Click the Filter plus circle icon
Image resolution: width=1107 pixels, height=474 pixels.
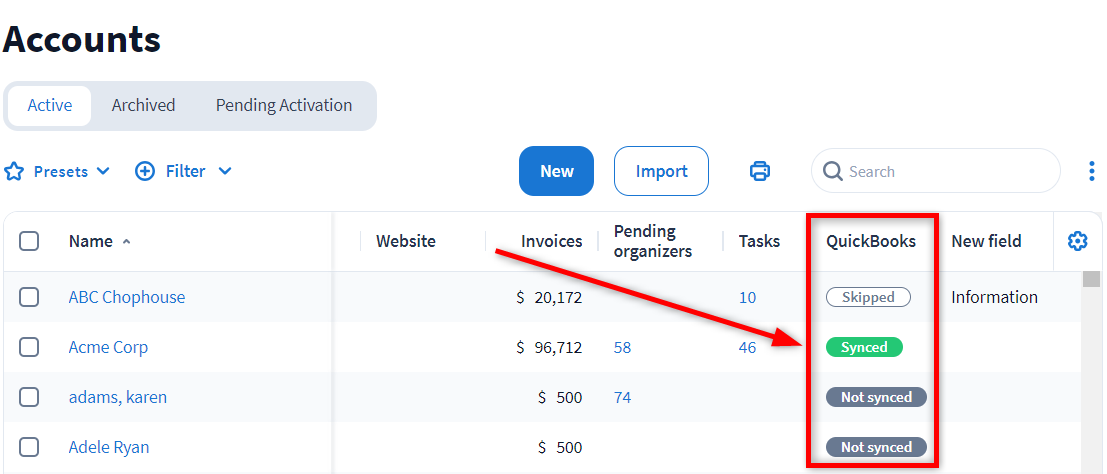(145, 171)
